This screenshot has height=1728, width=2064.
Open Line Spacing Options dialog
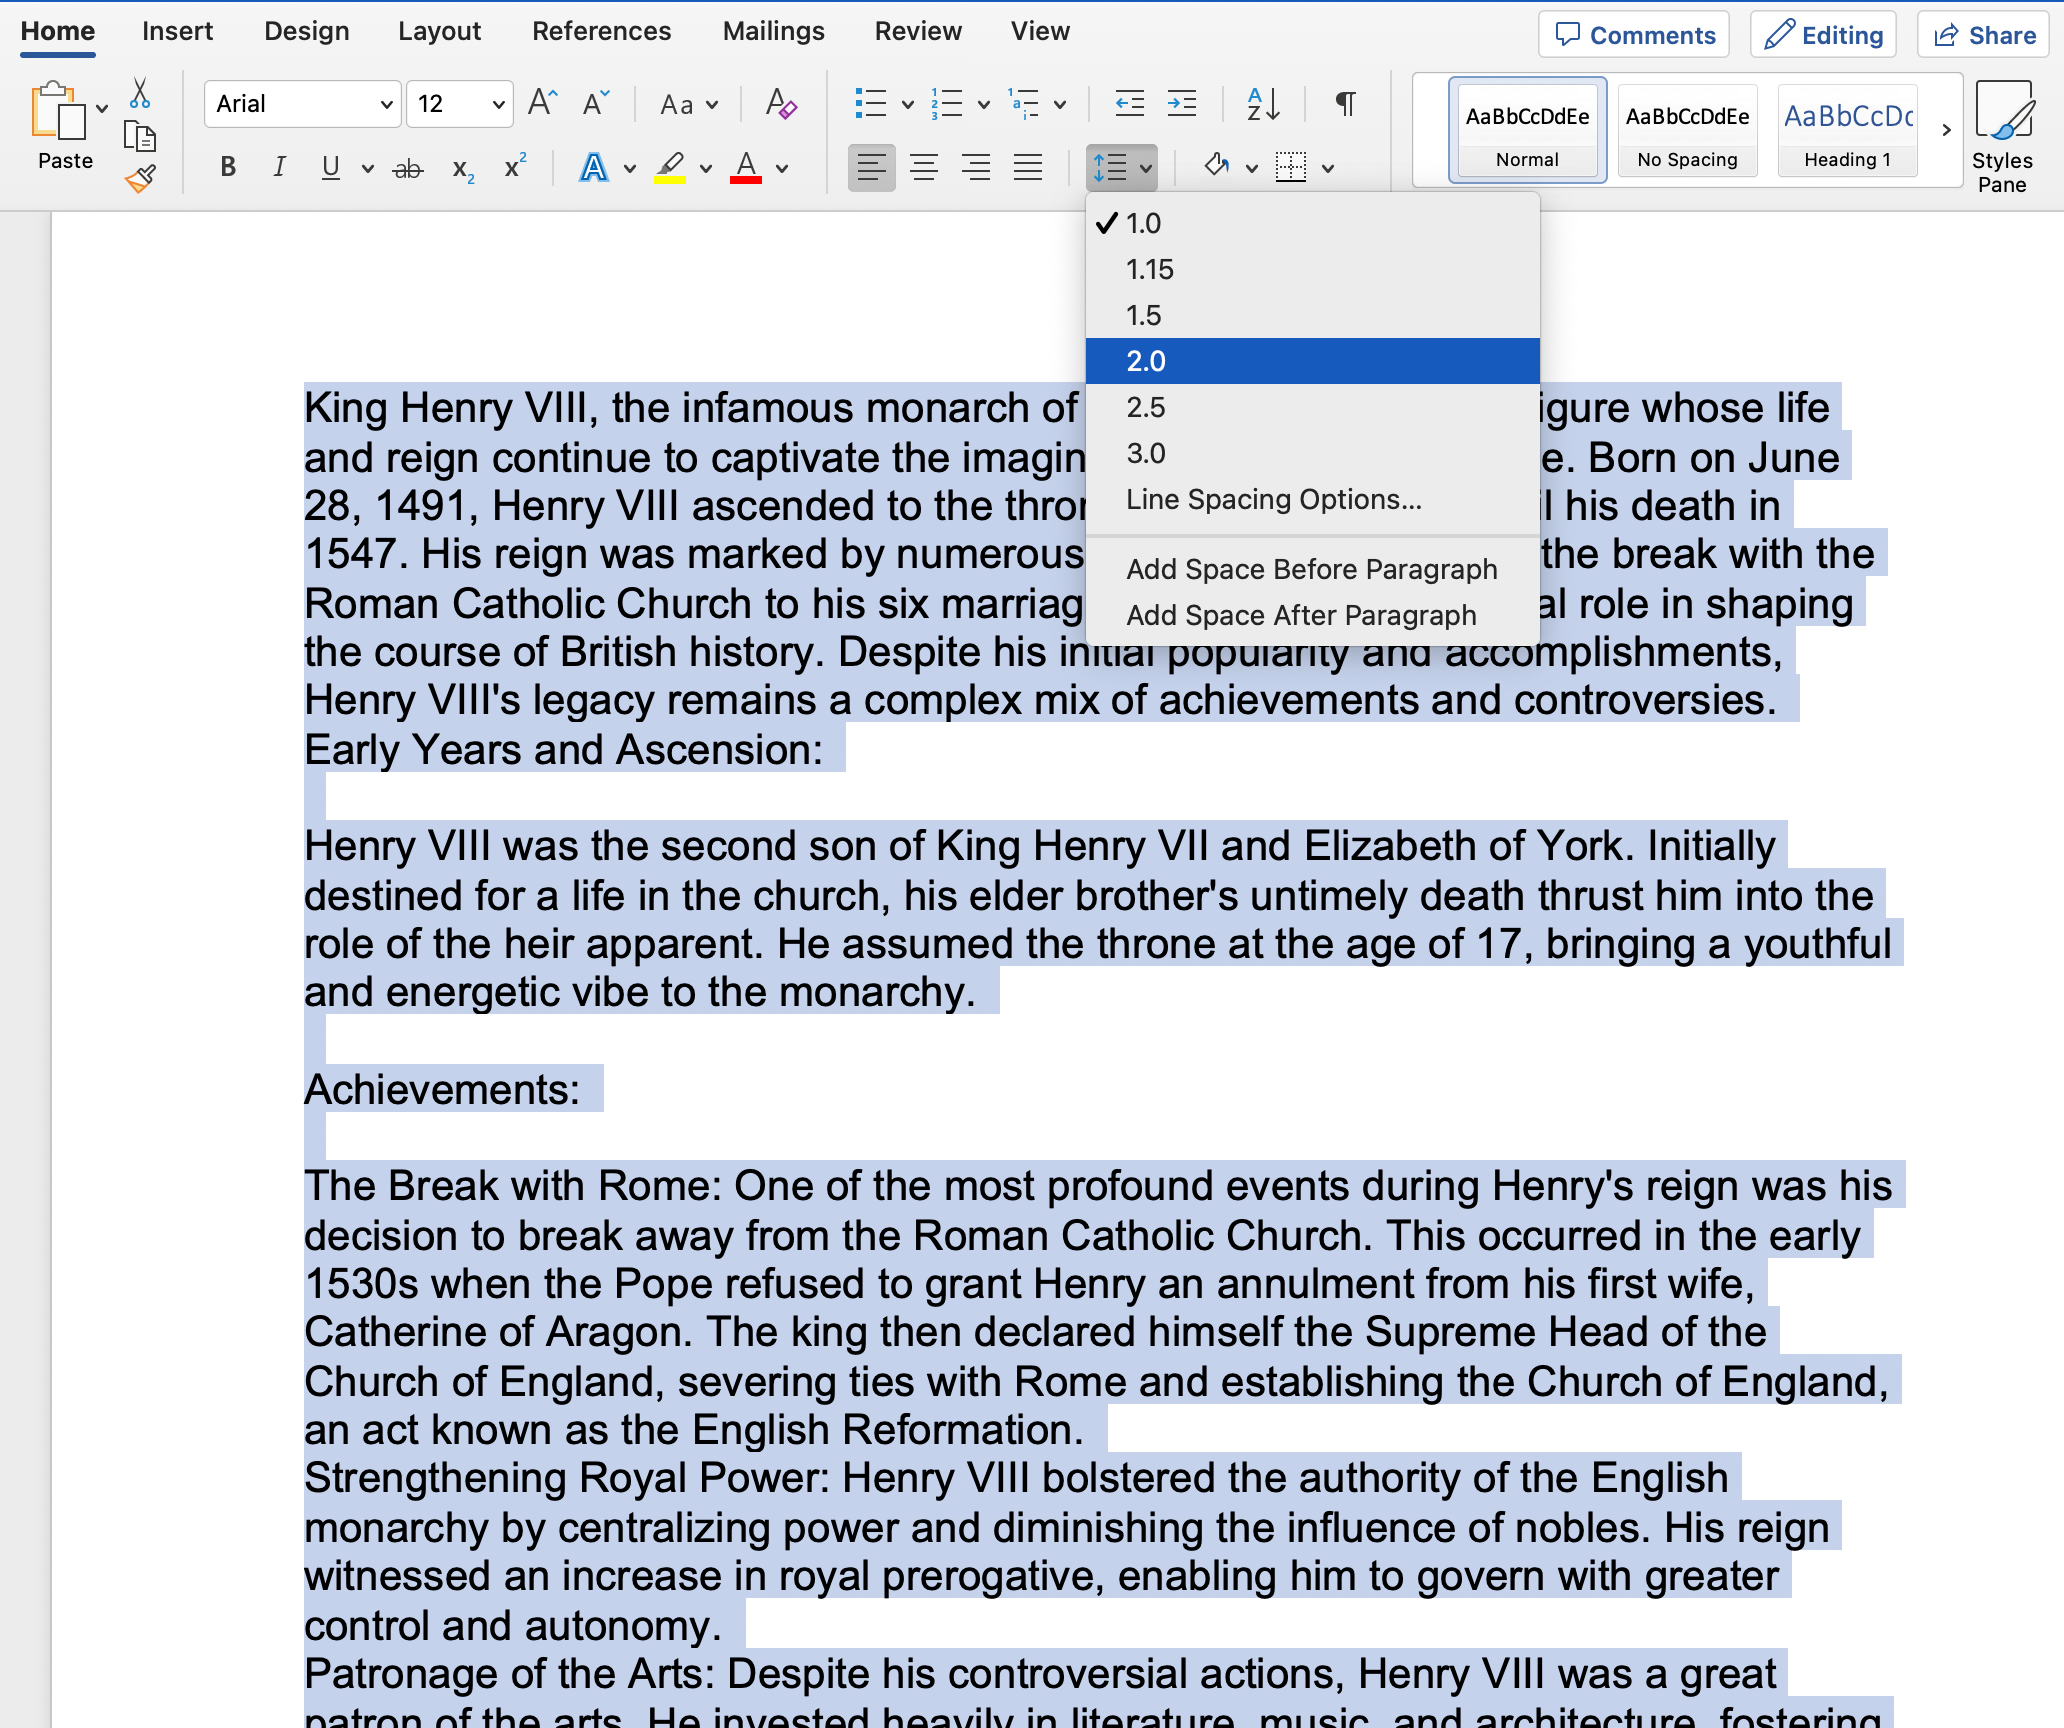point(1274,499)
